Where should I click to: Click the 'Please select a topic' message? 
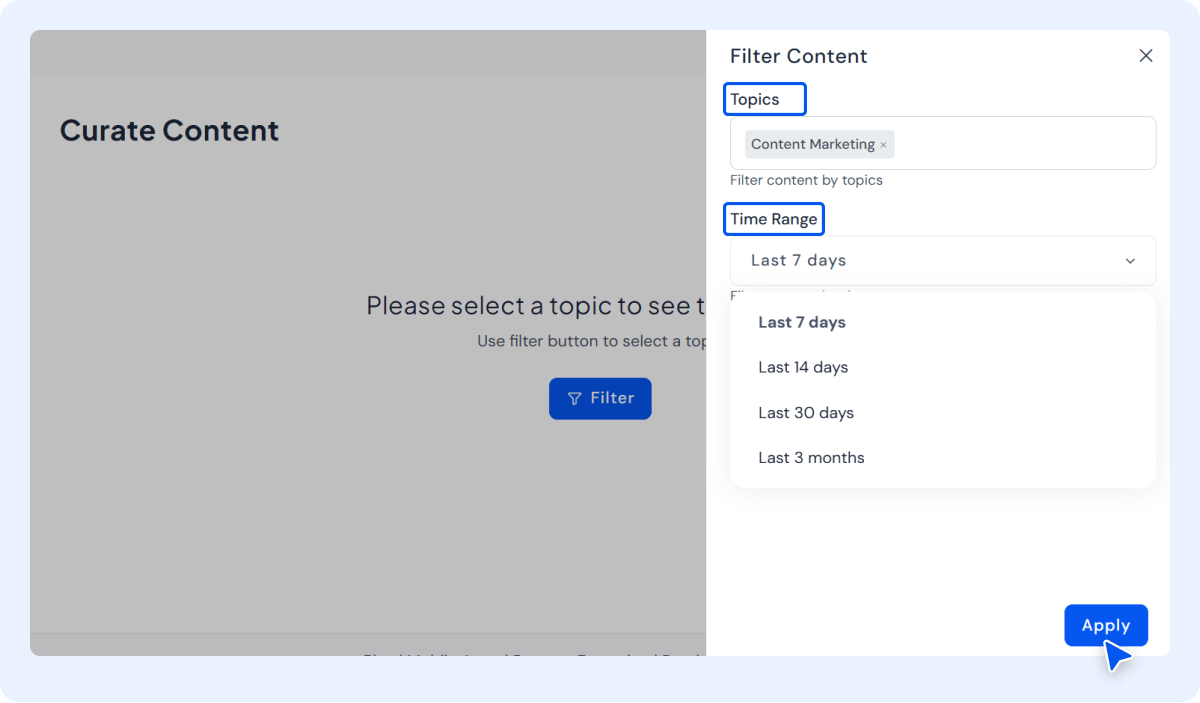pos(535,305)
